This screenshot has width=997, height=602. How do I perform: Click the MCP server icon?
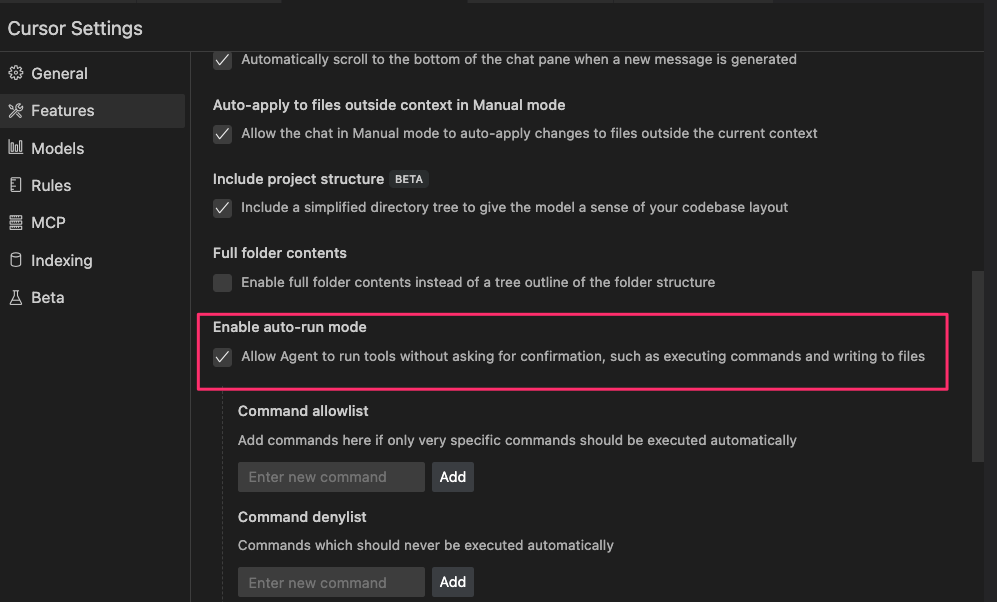(15, 222)
